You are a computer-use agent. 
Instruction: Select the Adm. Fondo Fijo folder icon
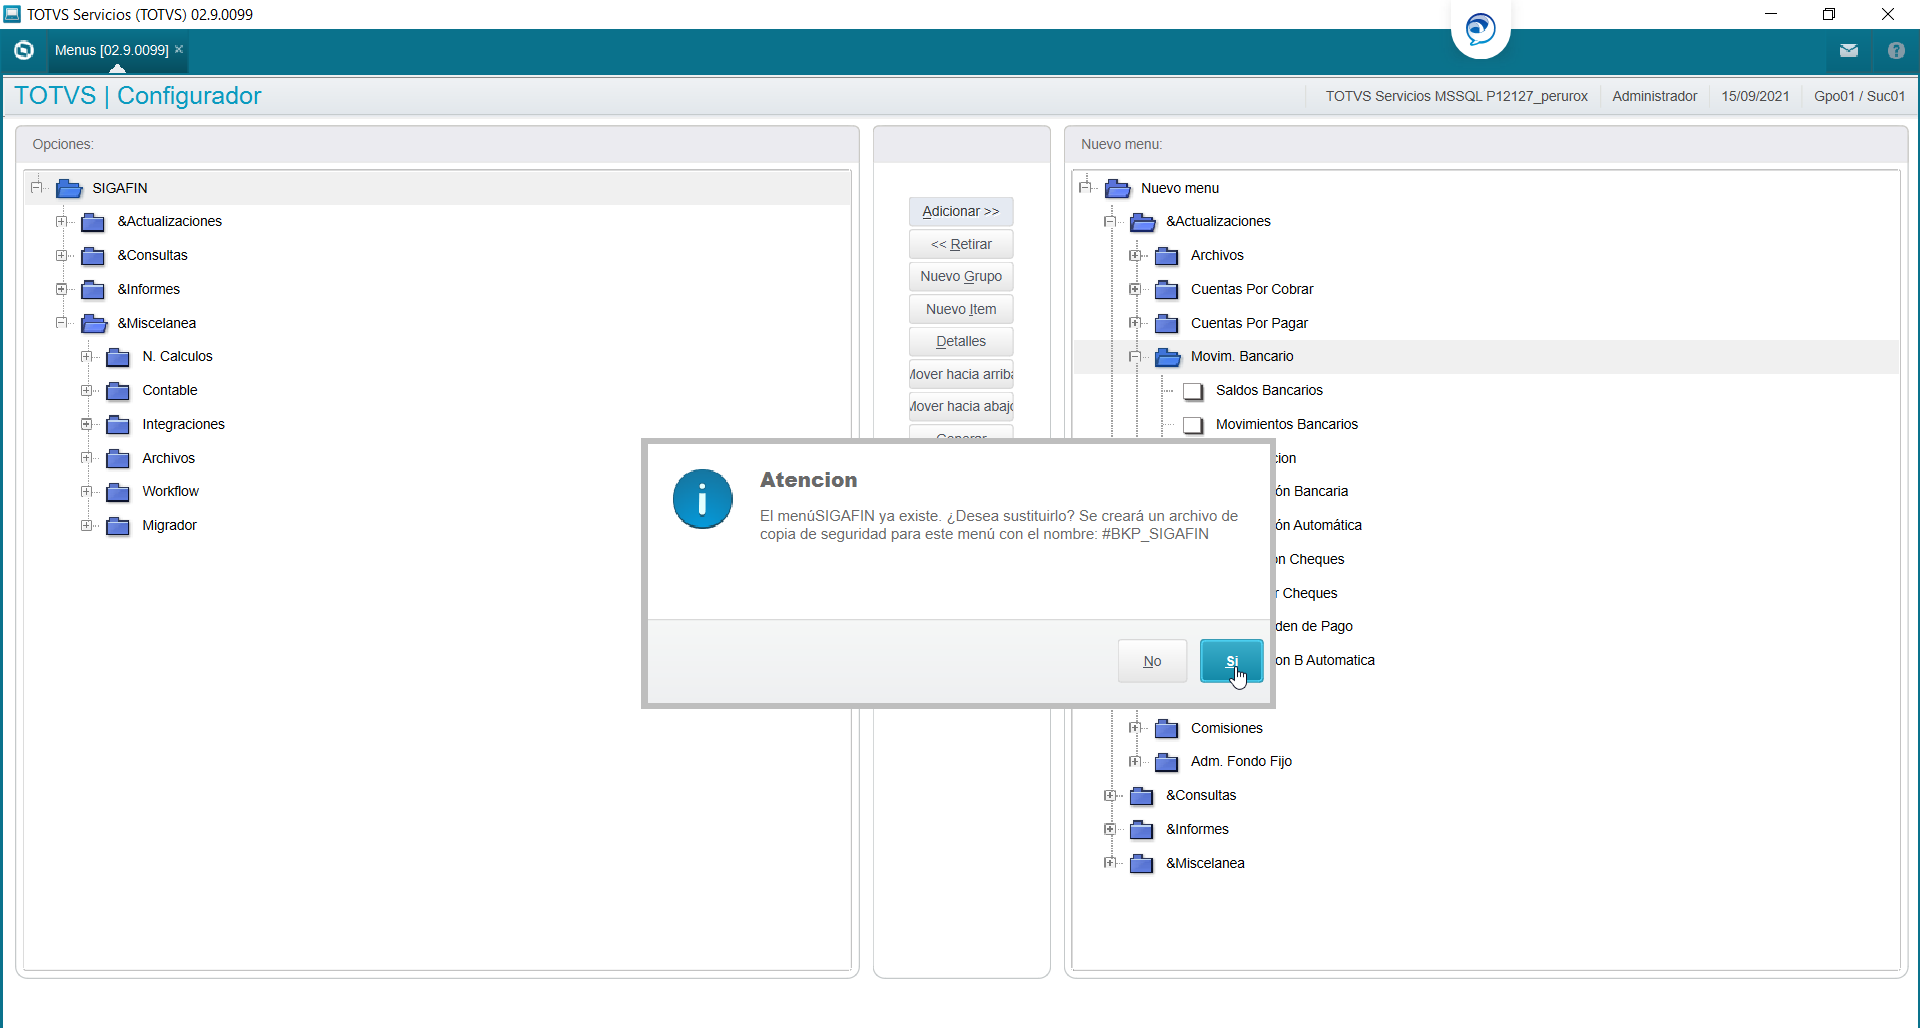click(x=1166, y=762)
